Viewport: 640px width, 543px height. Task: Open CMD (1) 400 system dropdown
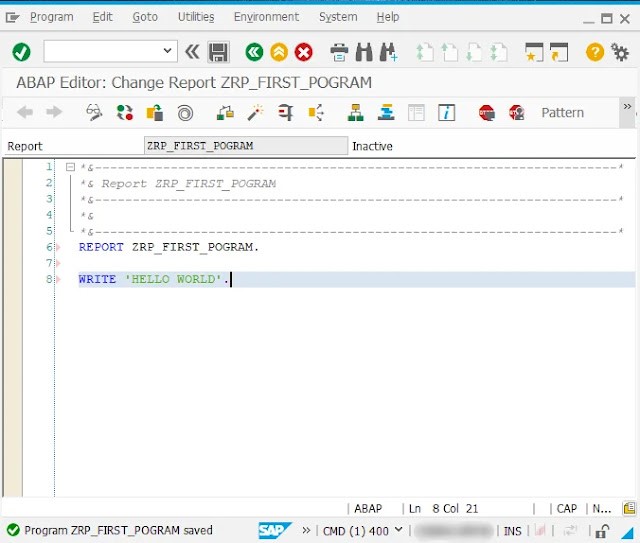point(362,531)
